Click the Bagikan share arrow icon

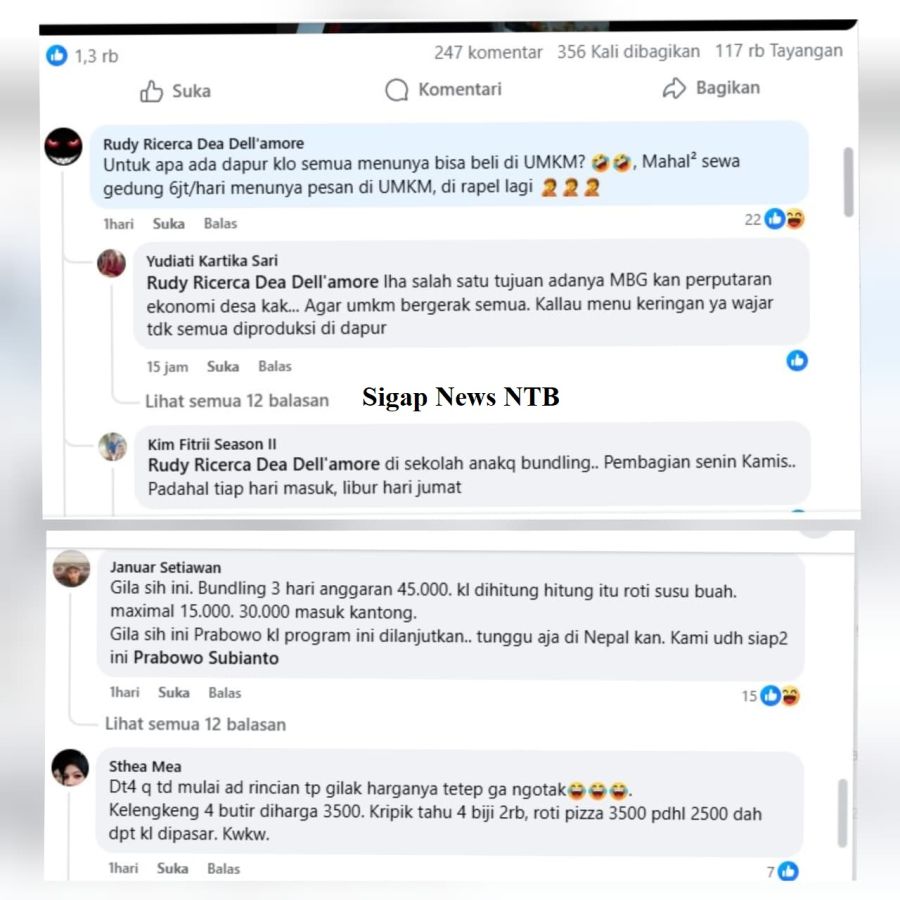674,88
